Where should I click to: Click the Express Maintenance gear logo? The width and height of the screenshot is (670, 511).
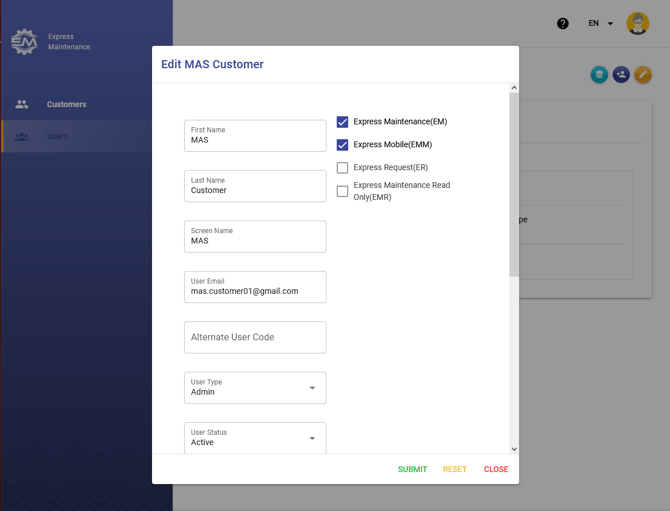(x=24, y=41)
